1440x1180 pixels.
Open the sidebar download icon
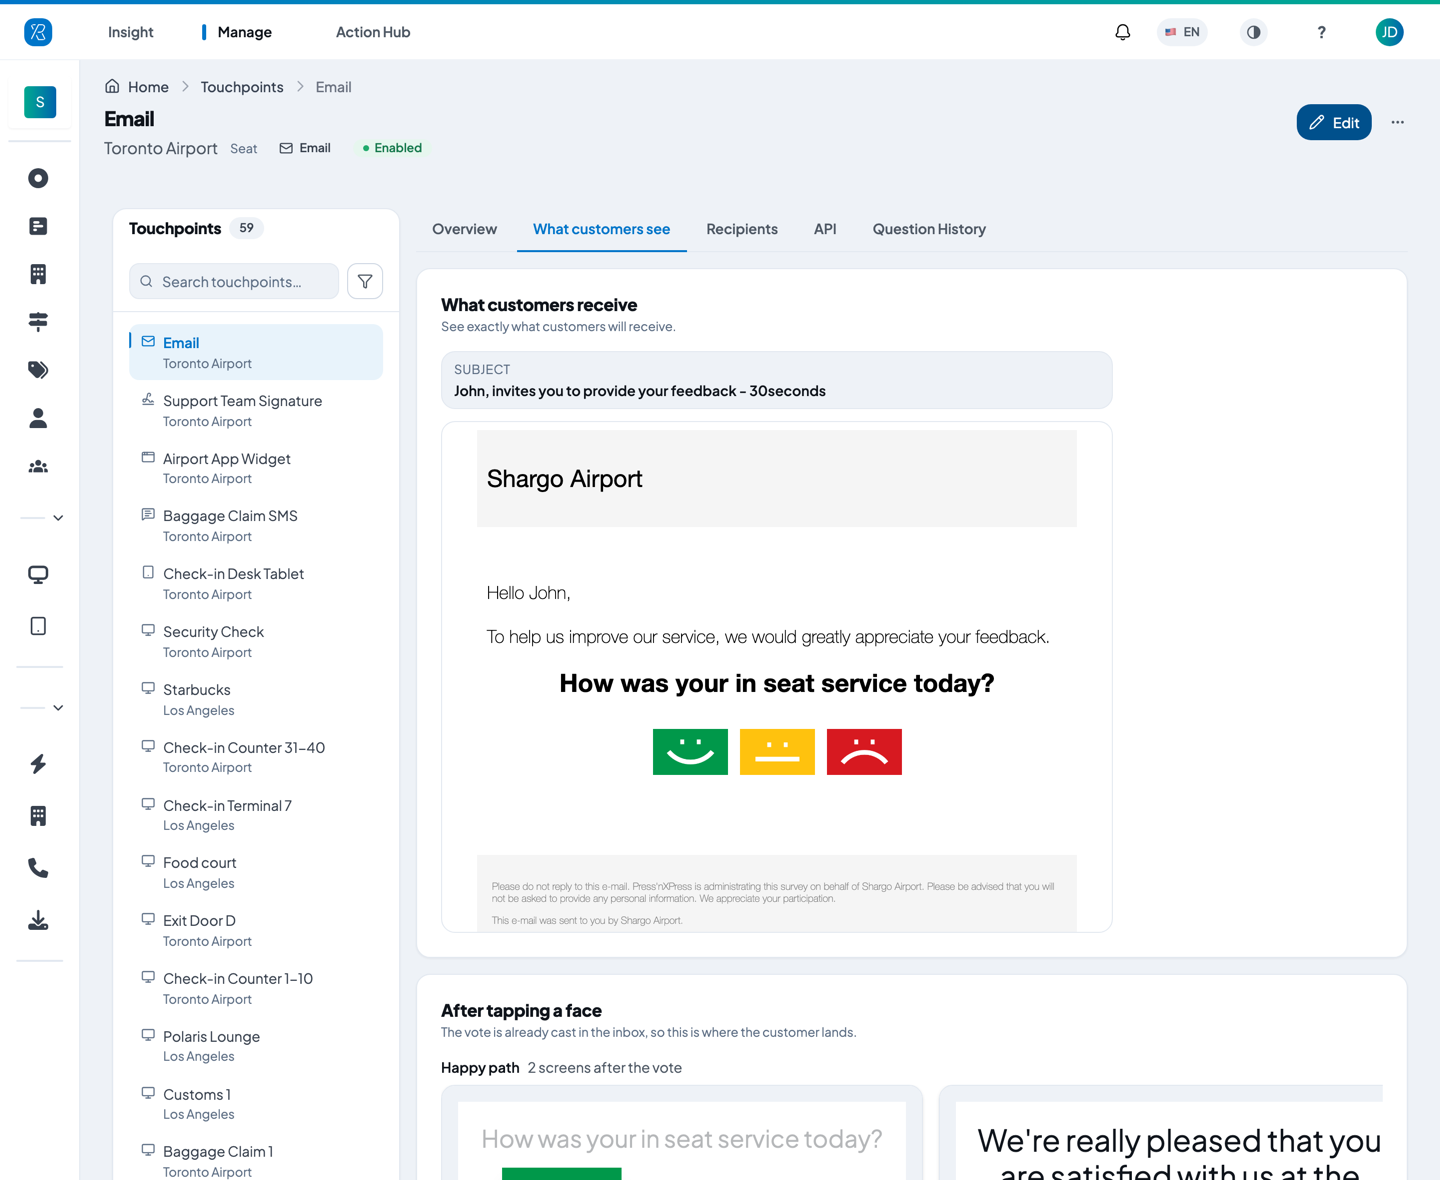(38, 920)
